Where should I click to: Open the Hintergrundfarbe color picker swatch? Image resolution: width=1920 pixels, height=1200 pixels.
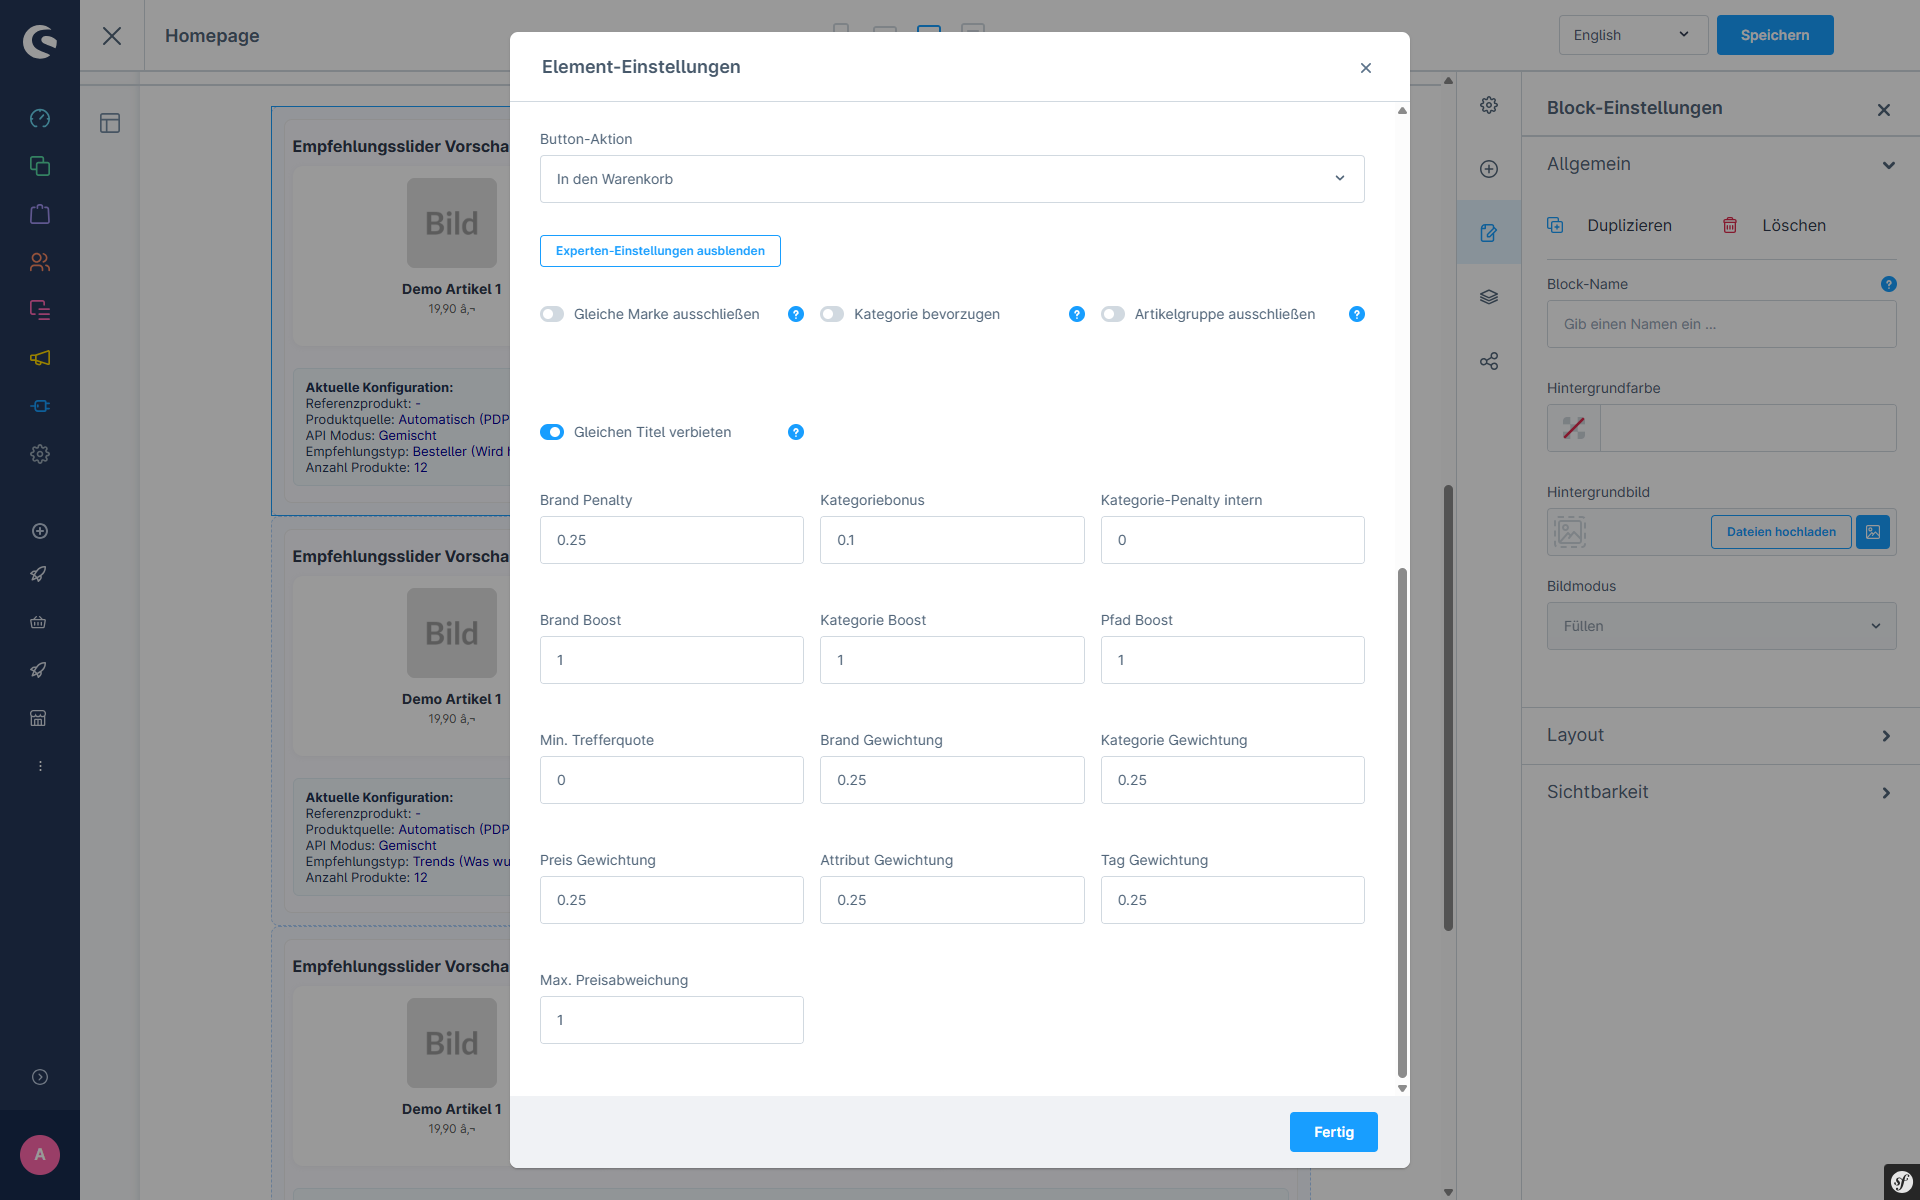[1574, 428]
